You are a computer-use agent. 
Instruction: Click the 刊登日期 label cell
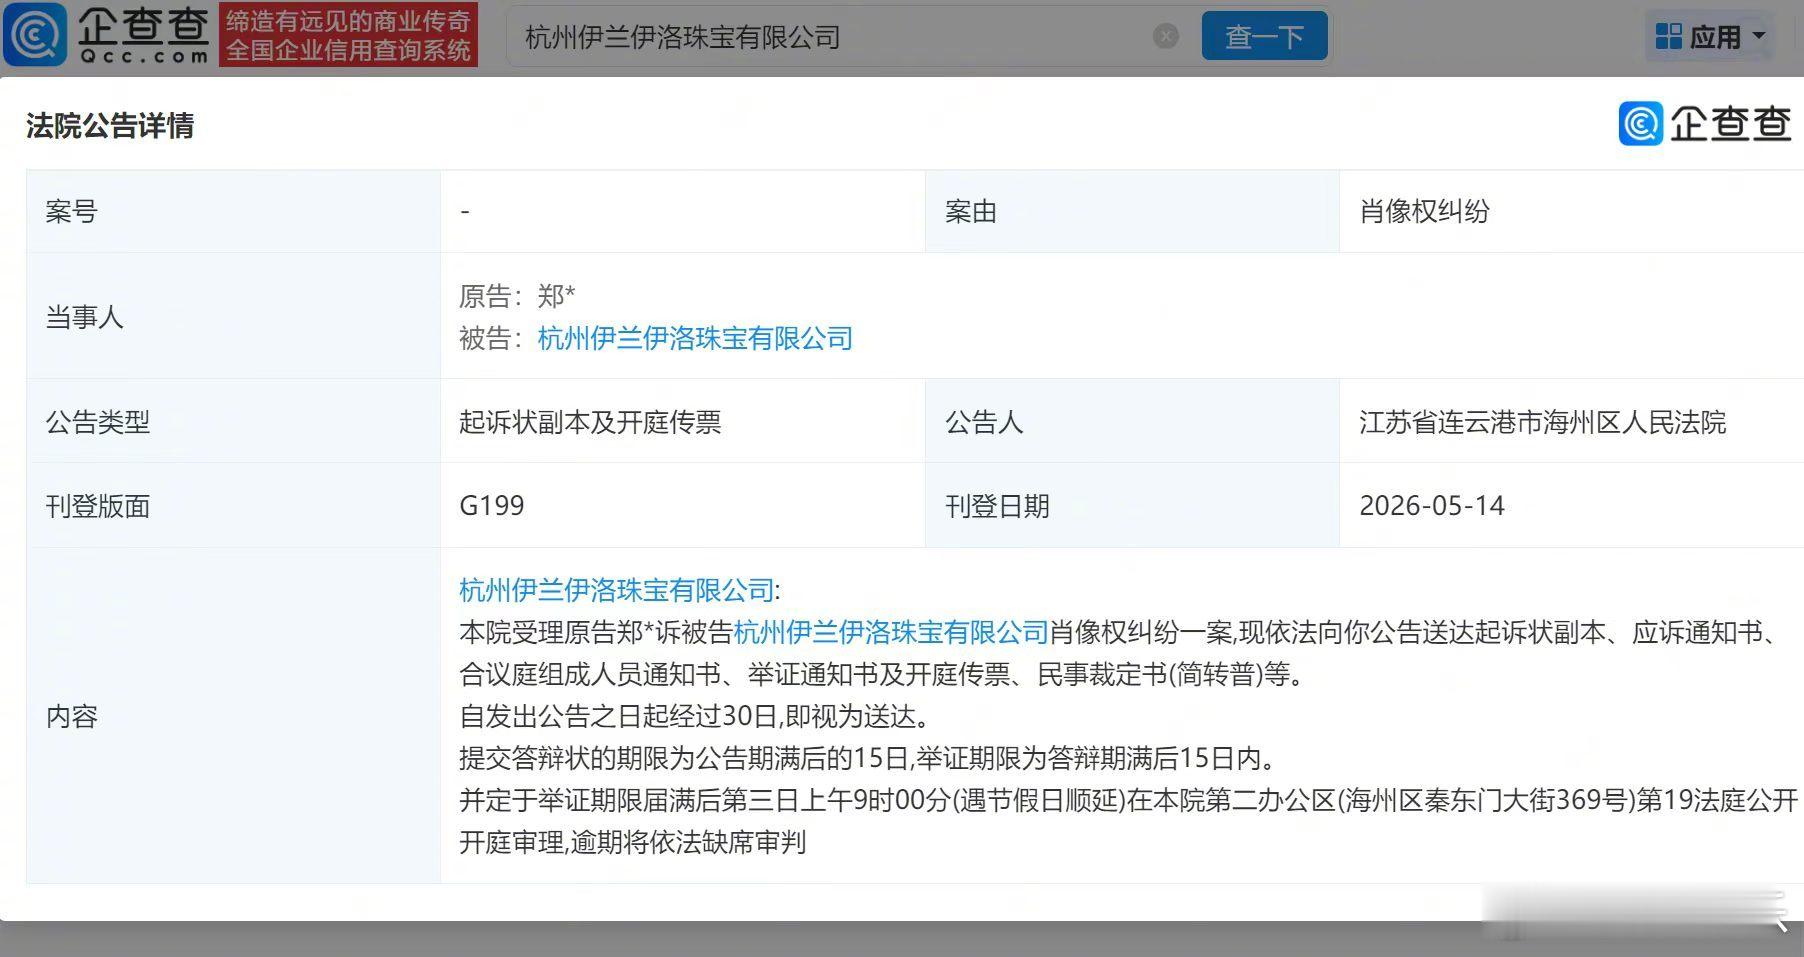1132,505
